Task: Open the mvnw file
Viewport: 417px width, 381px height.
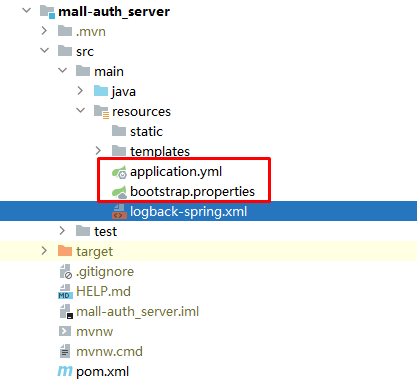Action: point(94,332)
